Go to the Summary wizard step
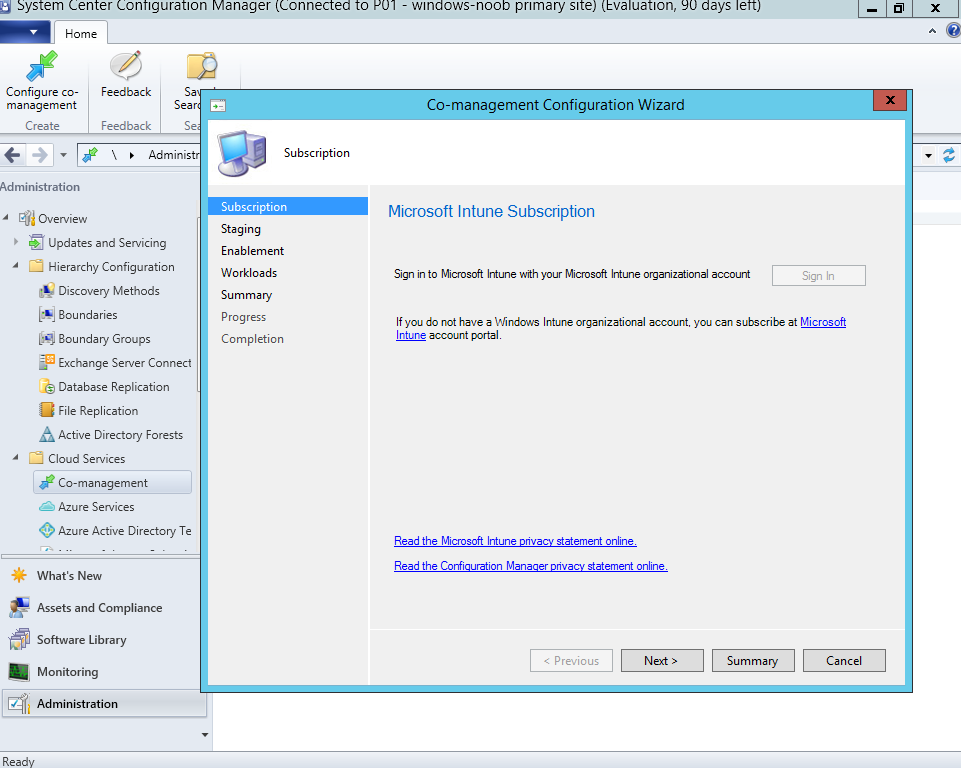This screenshot has width=961, height=768. [x=246, y=295]
